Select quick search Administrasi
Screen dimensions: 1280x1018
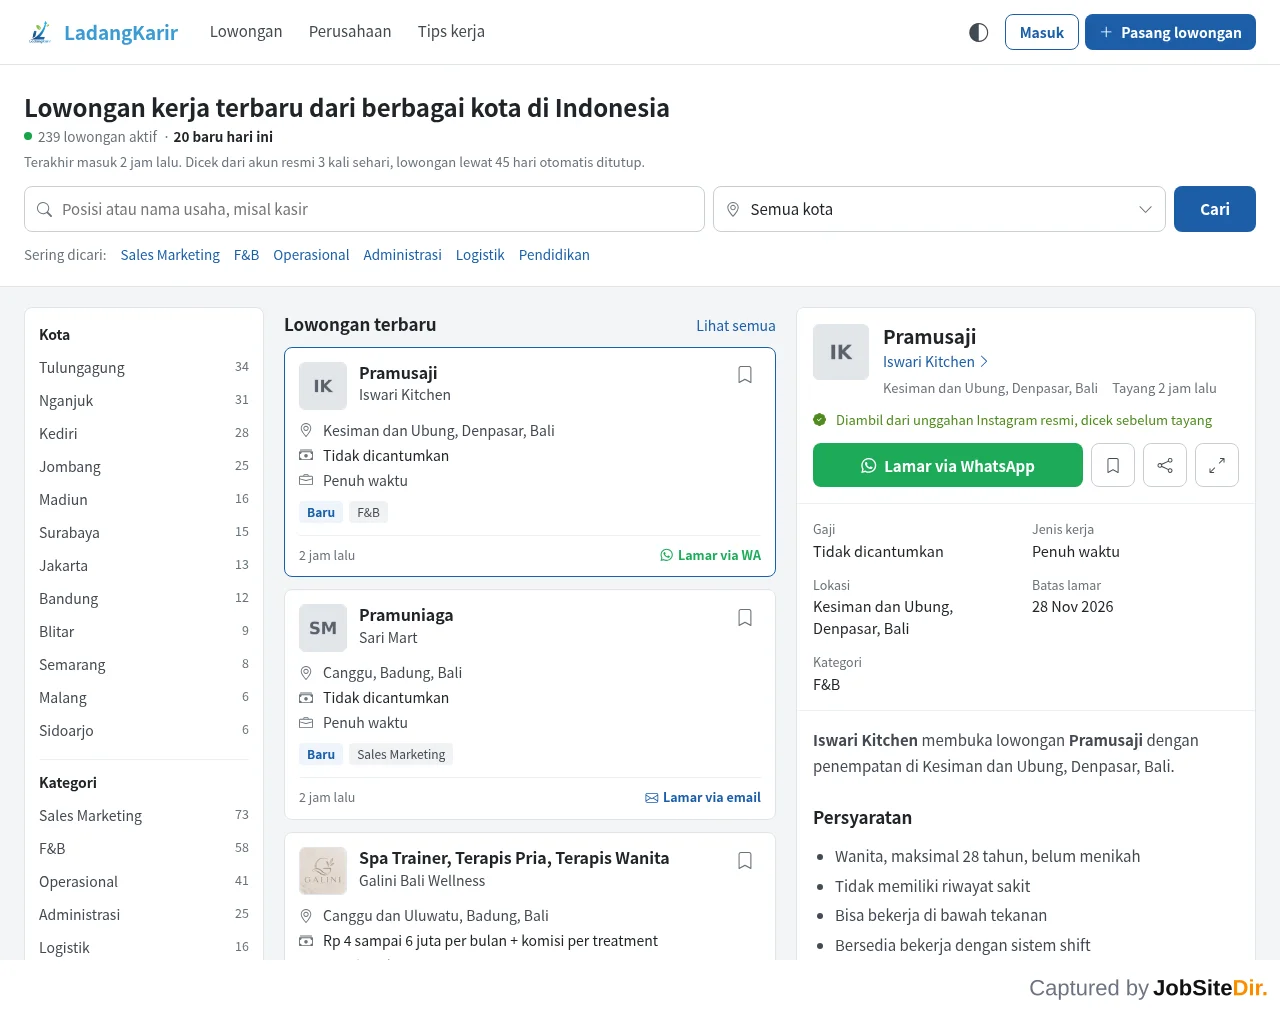[402, 255]
